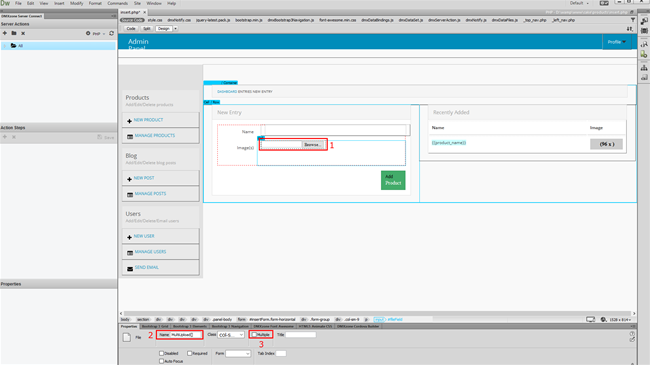Click the table icon beside MANAGE USERS

(x=130, y=253)
